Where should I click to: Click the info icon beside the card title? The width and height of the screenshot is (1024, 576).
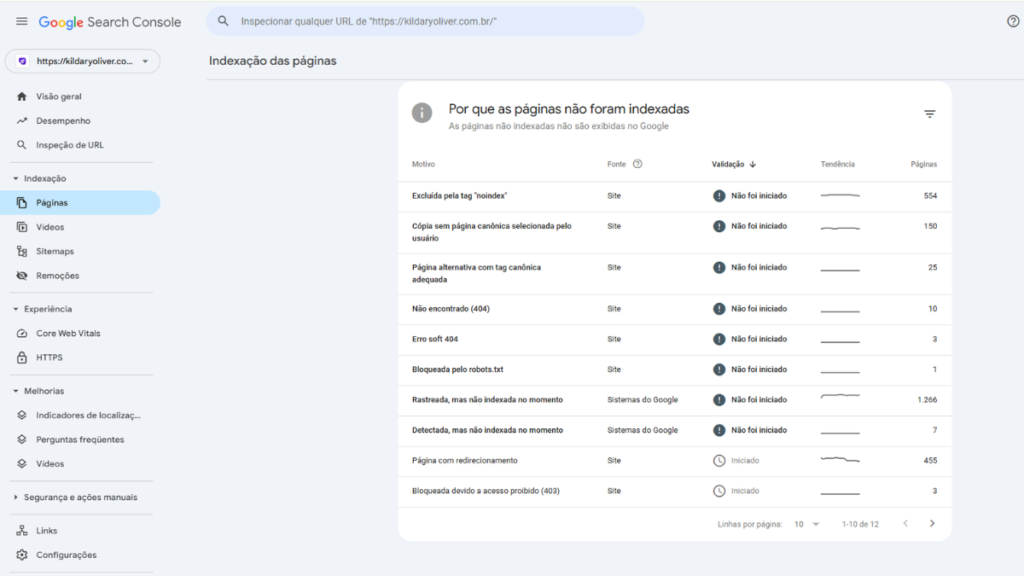[422, 112]
